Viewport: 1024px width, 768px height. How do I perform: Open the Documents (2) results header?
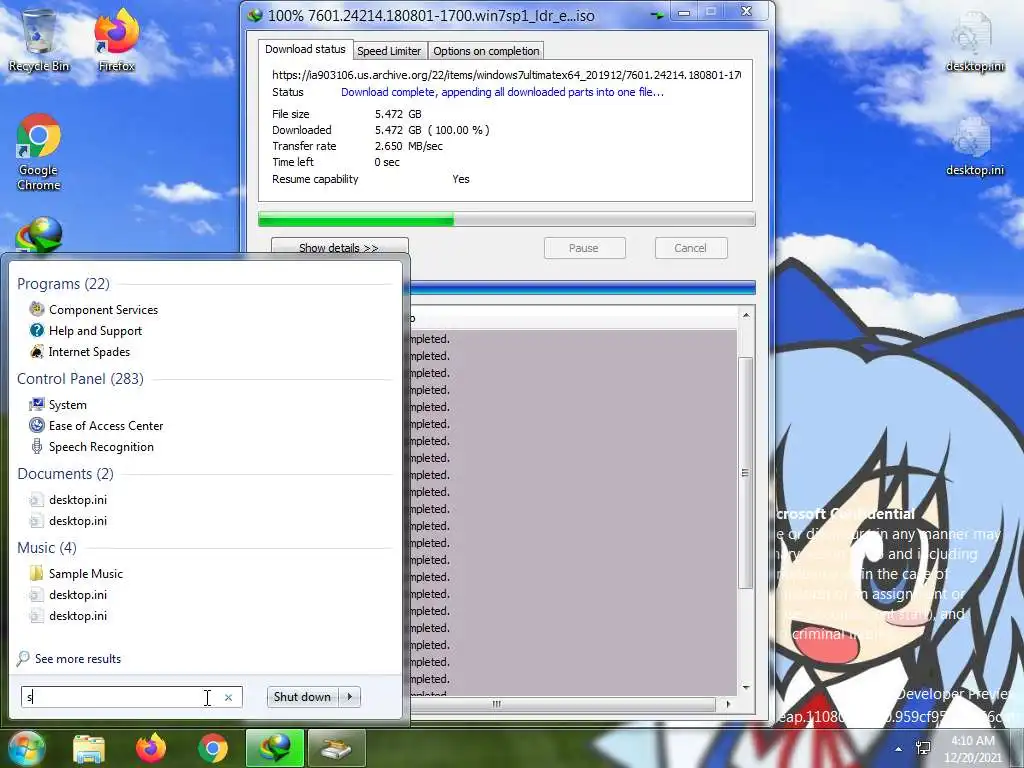(x=65, y=473)
